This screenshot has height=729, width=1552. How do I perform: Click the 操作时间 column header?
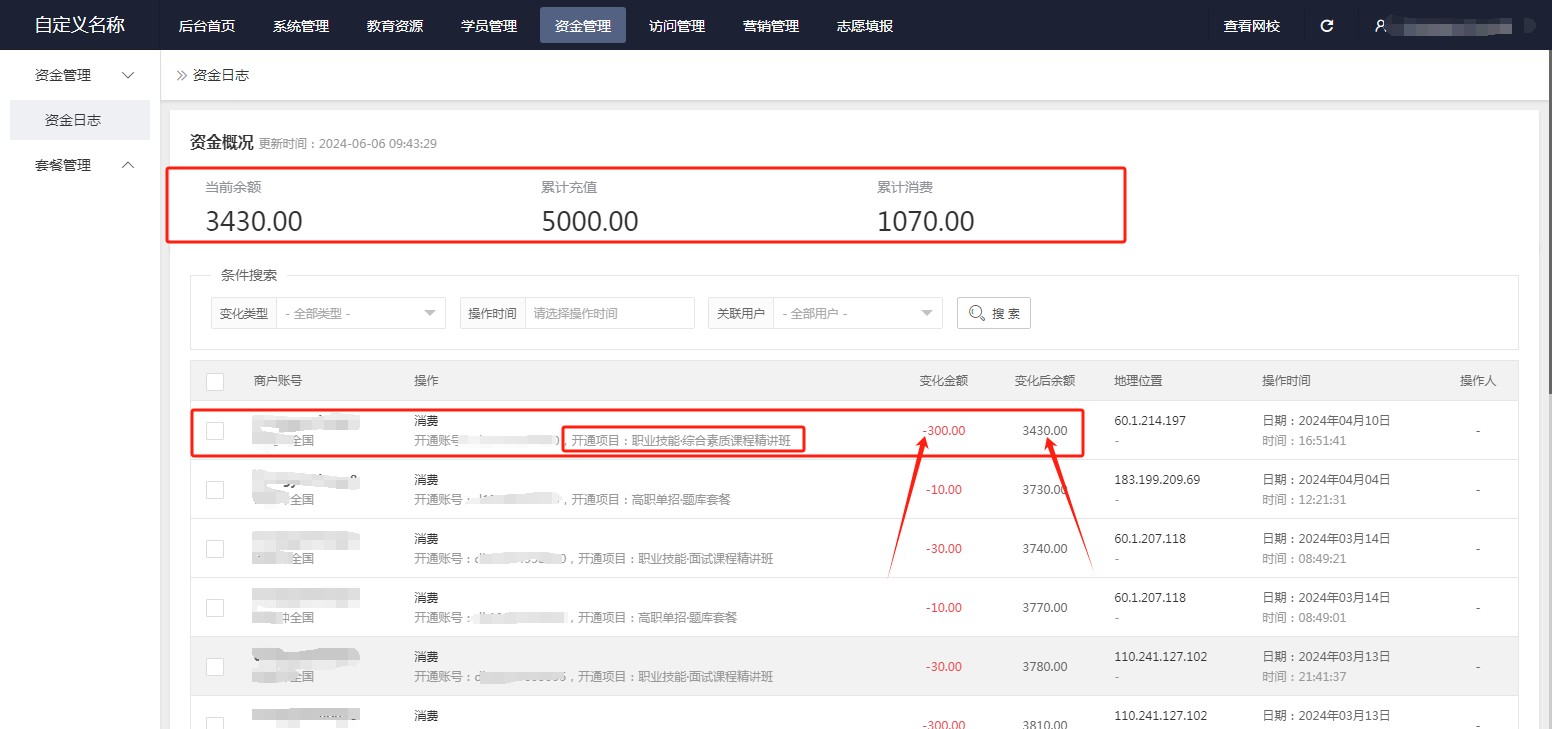(1286, 381)
